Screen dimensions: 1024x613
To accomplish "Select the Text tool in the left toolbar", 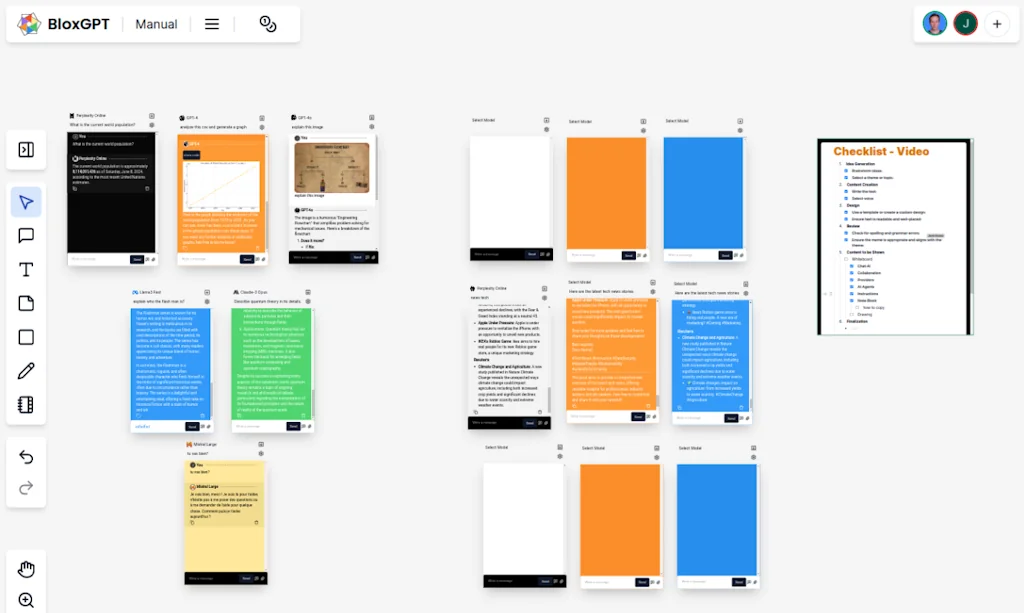I will 26,268.
